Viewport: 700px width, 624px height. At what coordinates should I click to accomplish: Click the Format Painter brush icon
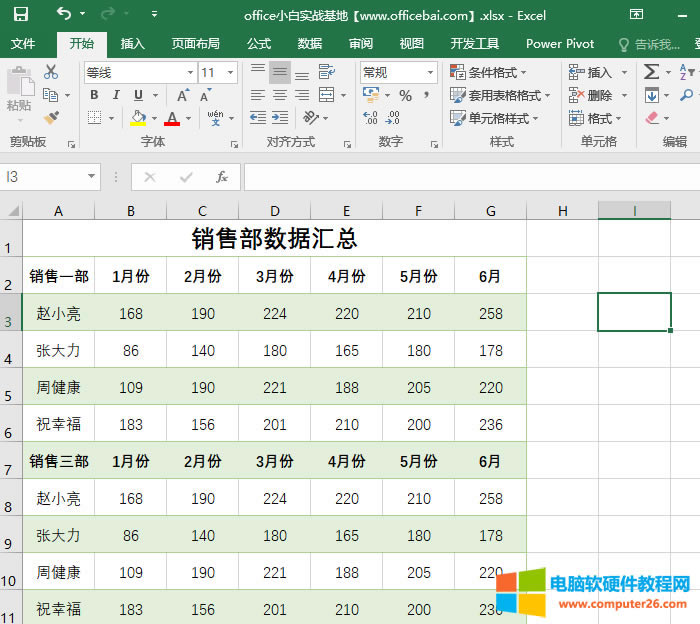[51, 118]
